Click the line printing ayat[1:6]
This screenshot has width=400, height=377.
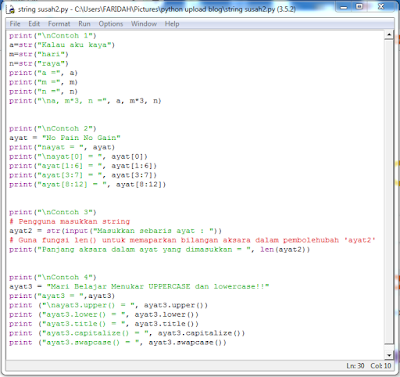83,166
